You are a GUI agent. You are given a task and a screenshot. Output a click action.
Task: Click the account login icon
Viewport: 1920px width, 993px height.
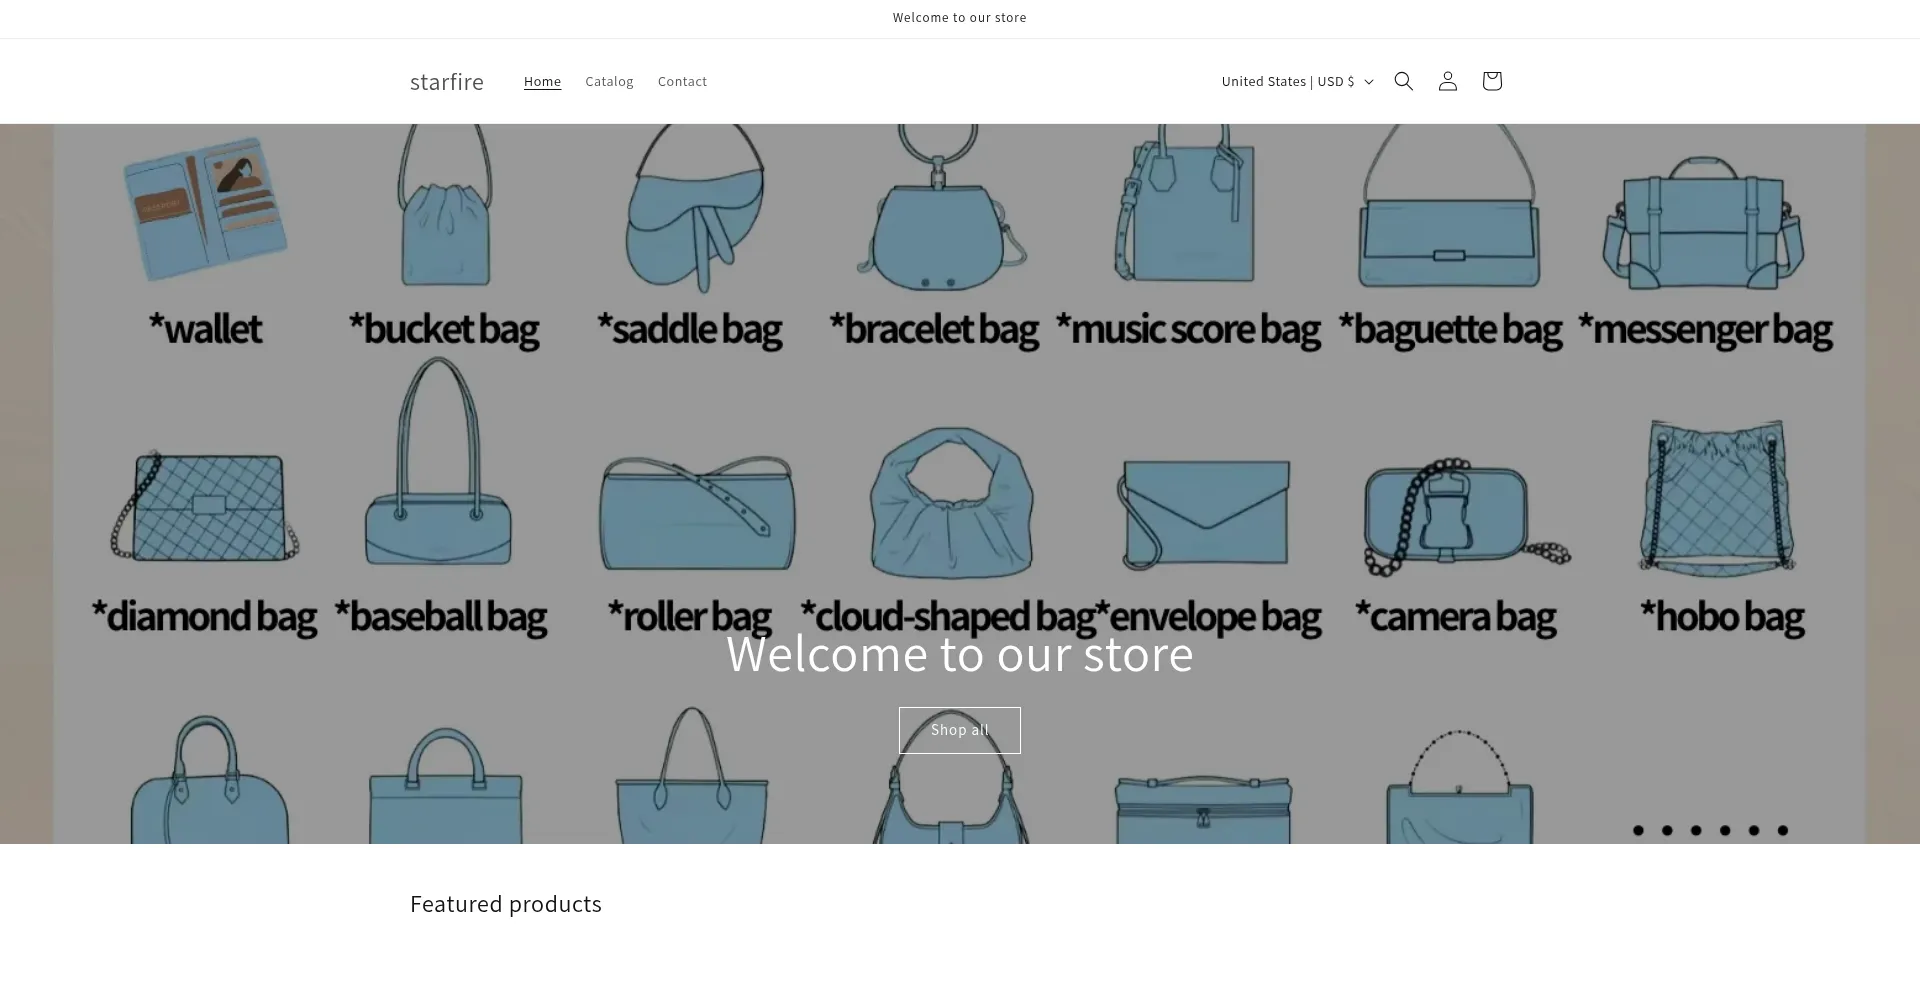tap(1447, 81)
